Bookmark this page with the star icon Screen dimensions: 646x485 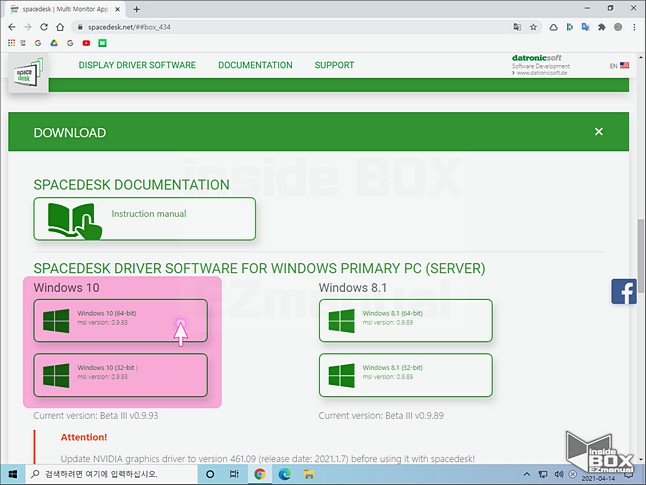point(534,27)
